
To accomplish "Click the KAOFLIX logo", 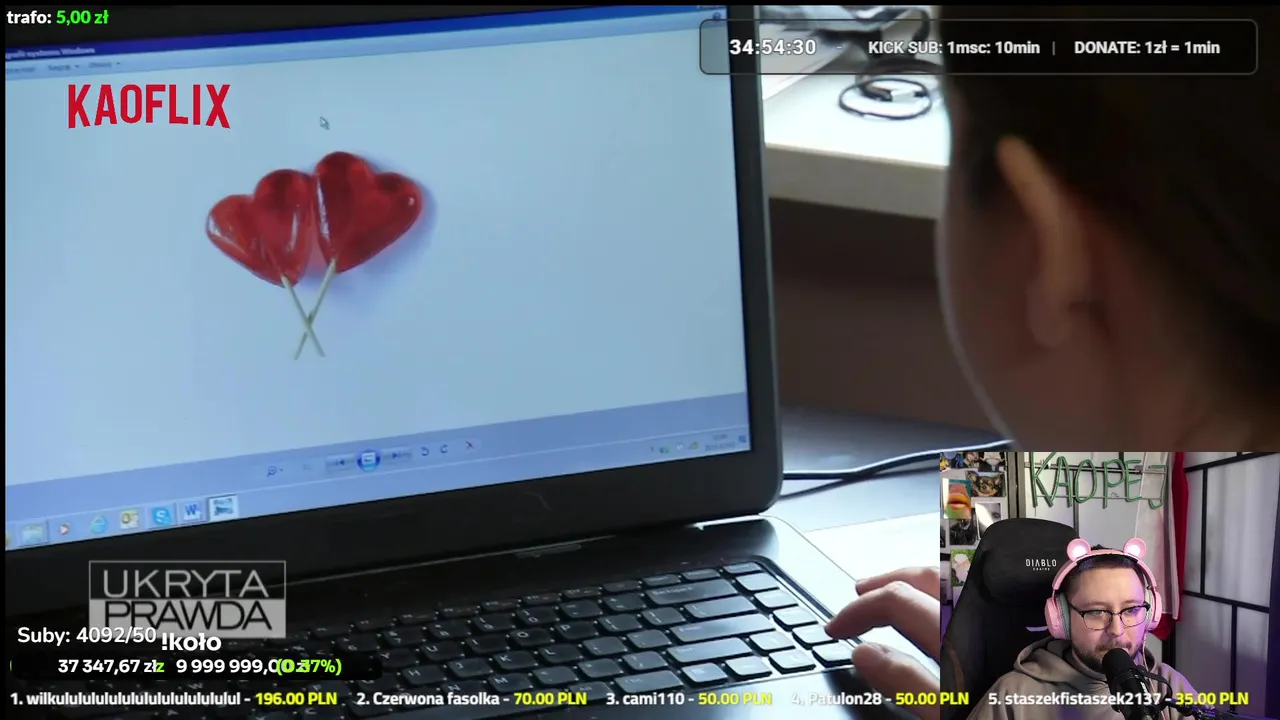I will pyautogui.click(x=149, y=106).
